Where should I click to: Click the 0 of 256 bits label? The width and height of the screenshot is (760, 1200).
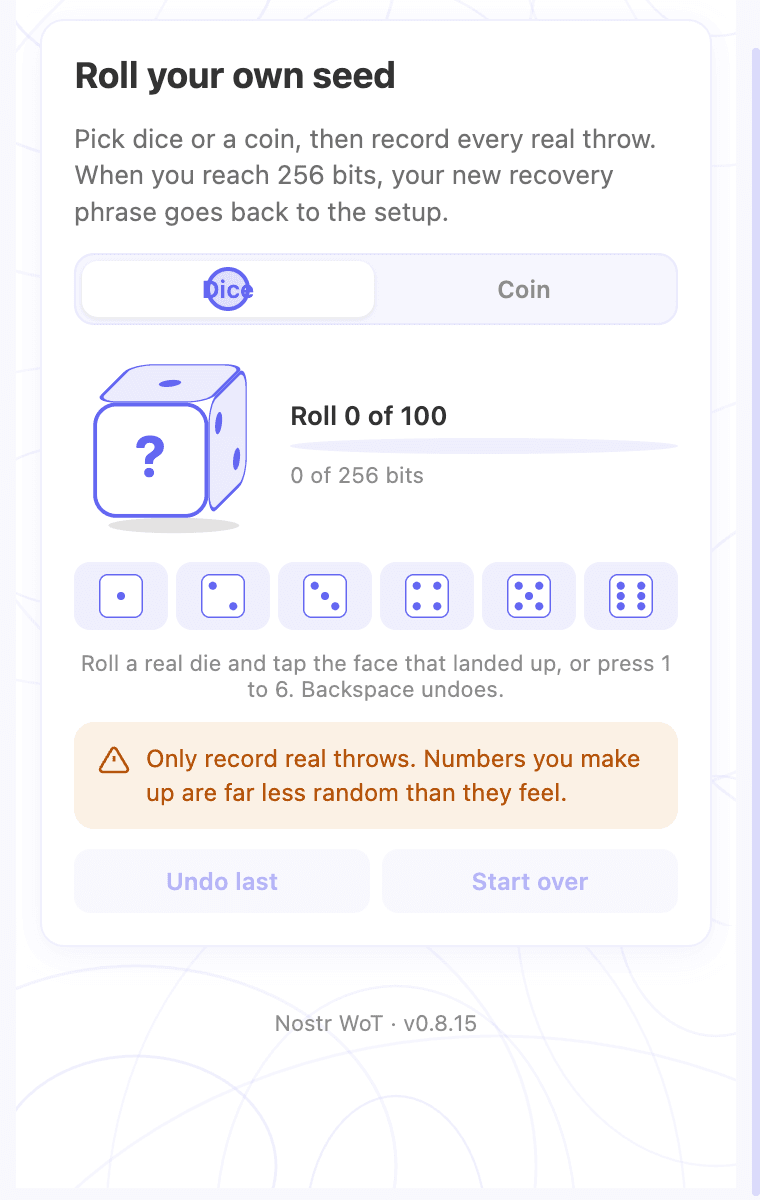tap(357, 475)
